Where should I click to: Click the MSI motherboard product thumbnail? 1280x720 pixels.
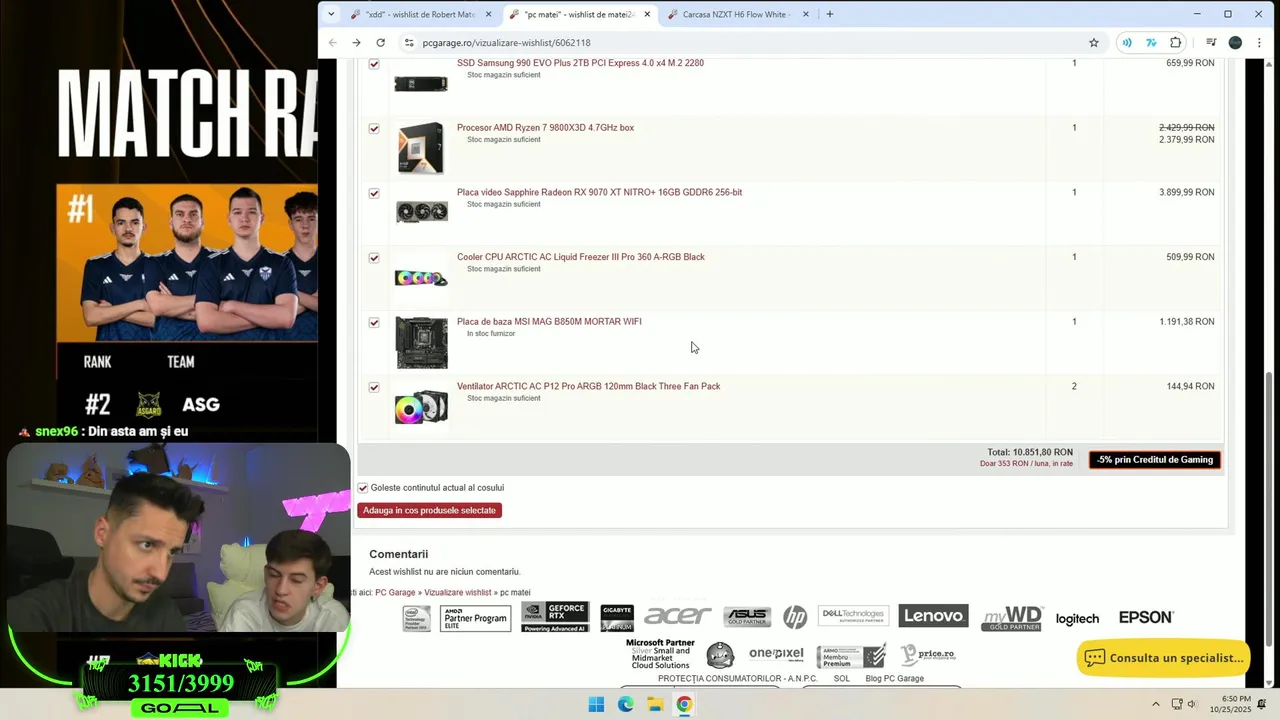pyautogui.click(x=421, y=343)
